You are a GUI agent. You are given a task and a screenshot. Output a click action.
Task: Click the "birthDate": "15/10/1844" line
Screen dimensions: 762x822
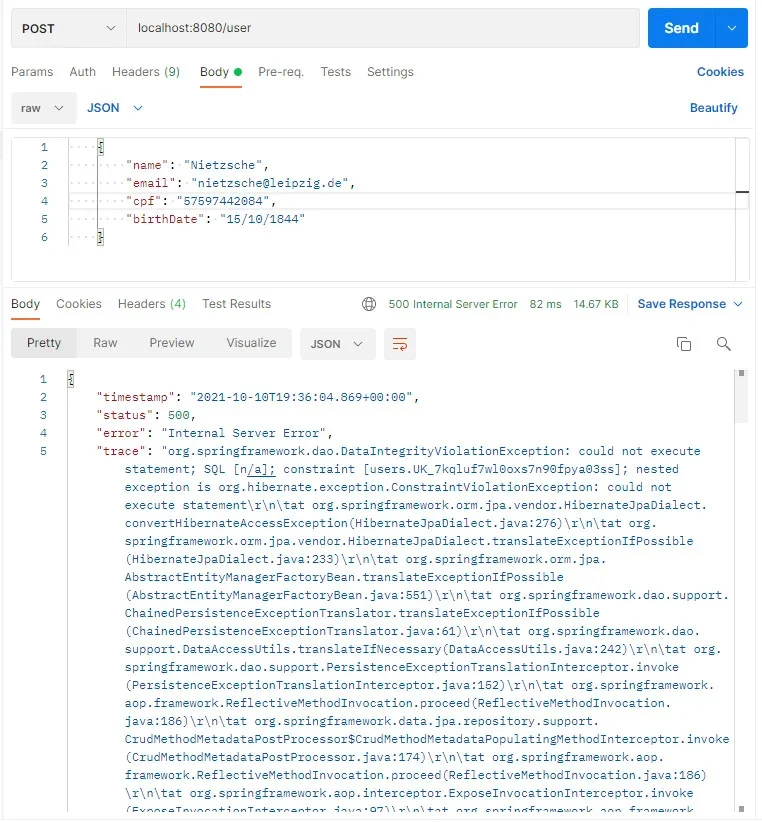point(215,219)
